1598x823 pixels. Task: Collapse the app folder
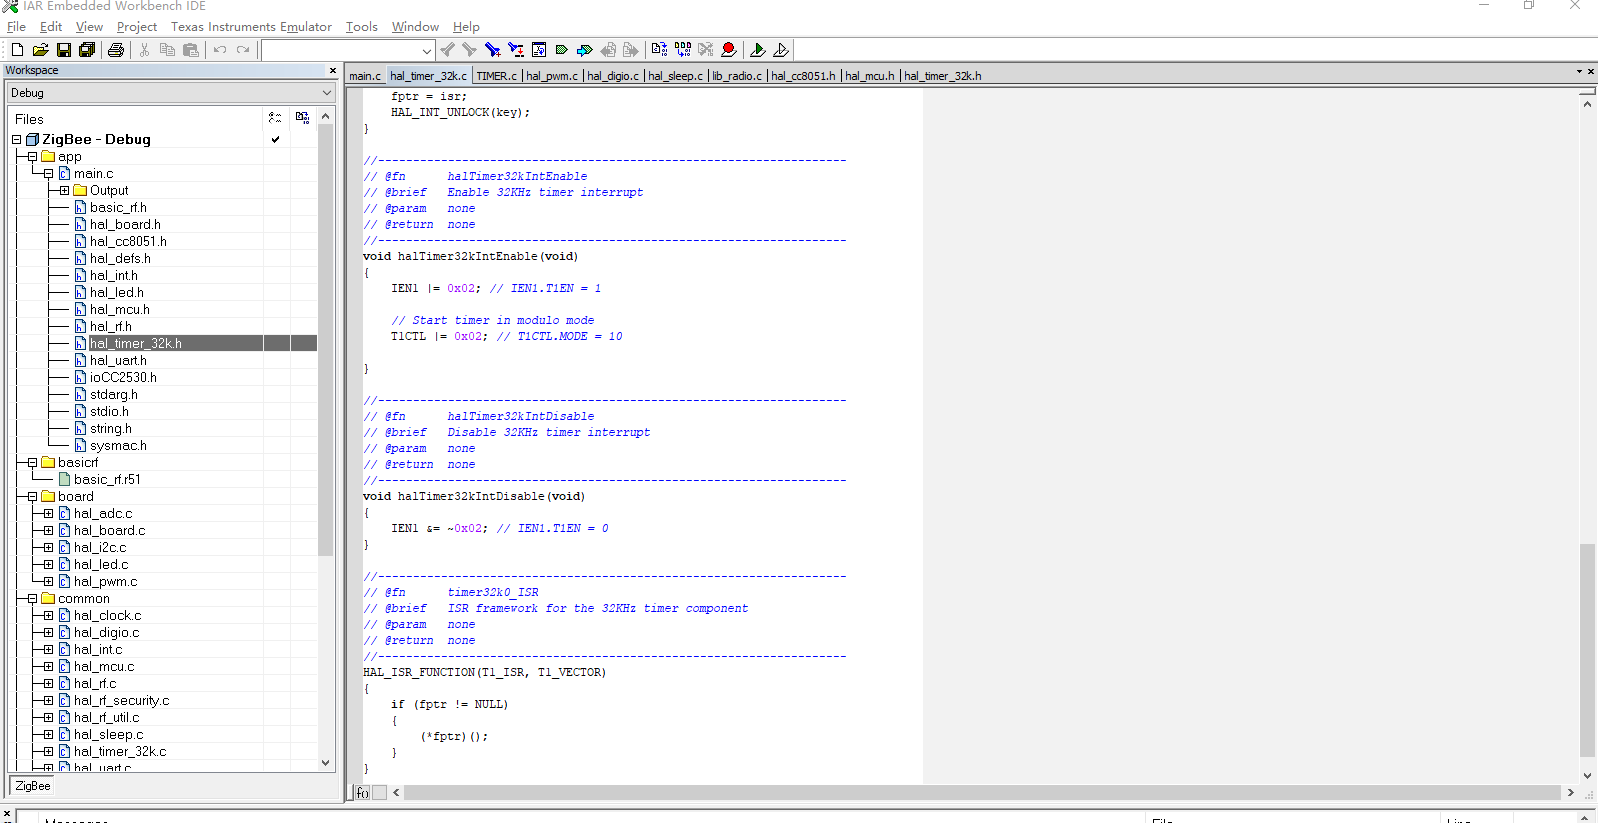(32, 157)
